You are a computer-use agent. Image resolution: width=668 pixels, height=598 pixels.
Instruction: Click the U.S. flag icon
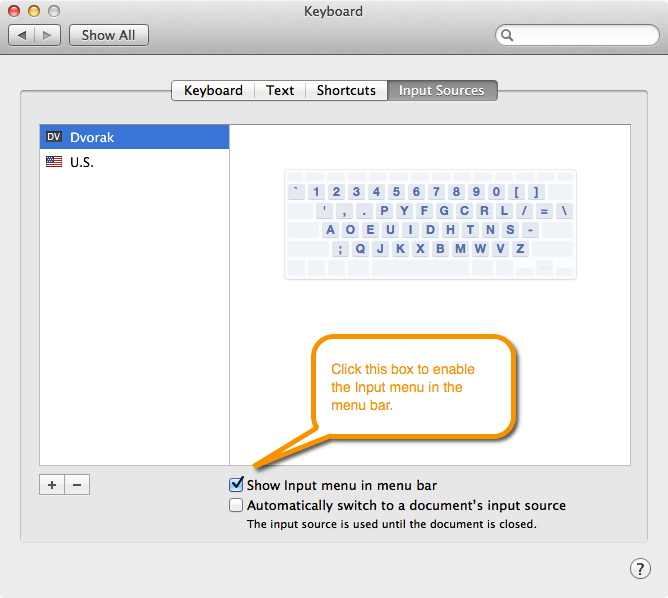point(54,162)
